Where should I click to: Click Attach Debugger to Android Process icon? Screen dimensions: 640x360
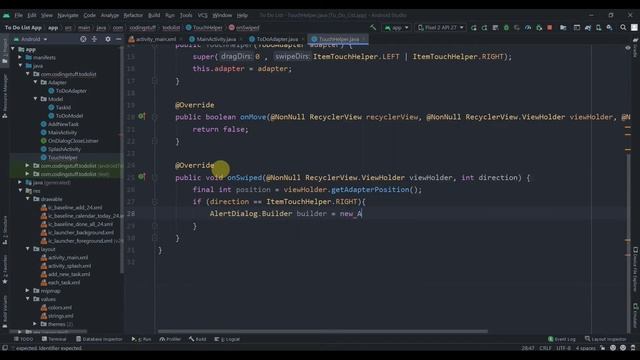(539, 28)
